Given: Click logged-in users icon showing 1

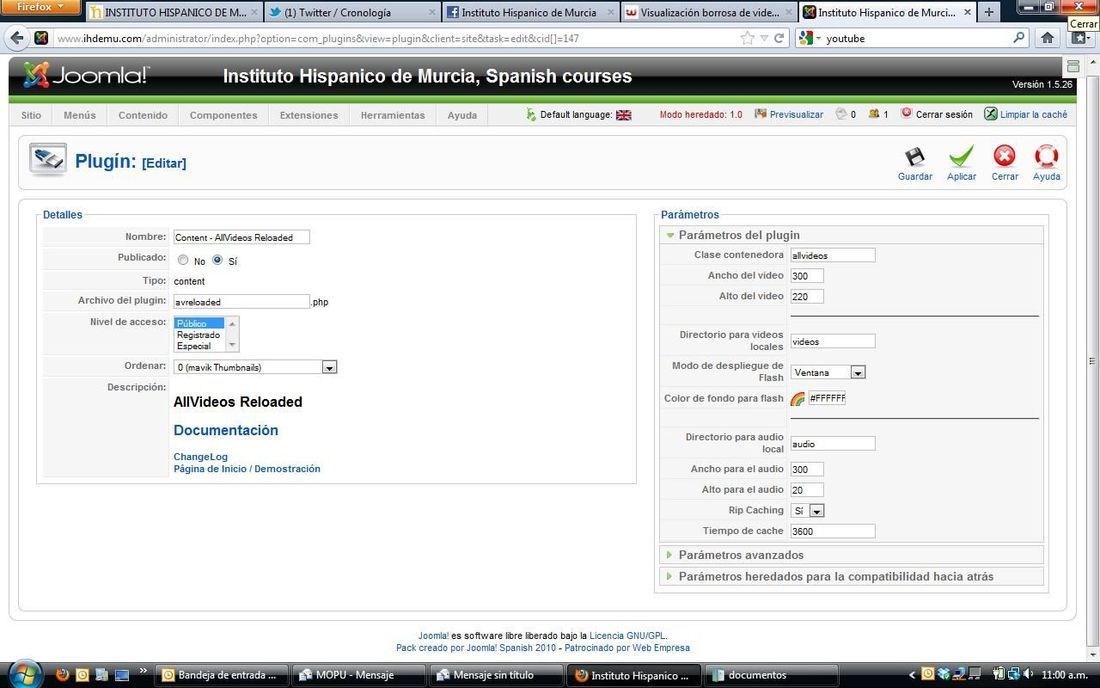Looking at the screenshot, I should (873, 114).
